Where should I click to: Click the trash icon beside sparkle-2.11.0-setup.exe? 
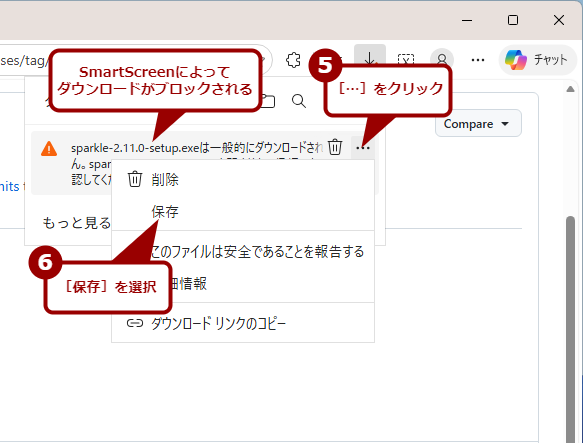click(335, 147)
